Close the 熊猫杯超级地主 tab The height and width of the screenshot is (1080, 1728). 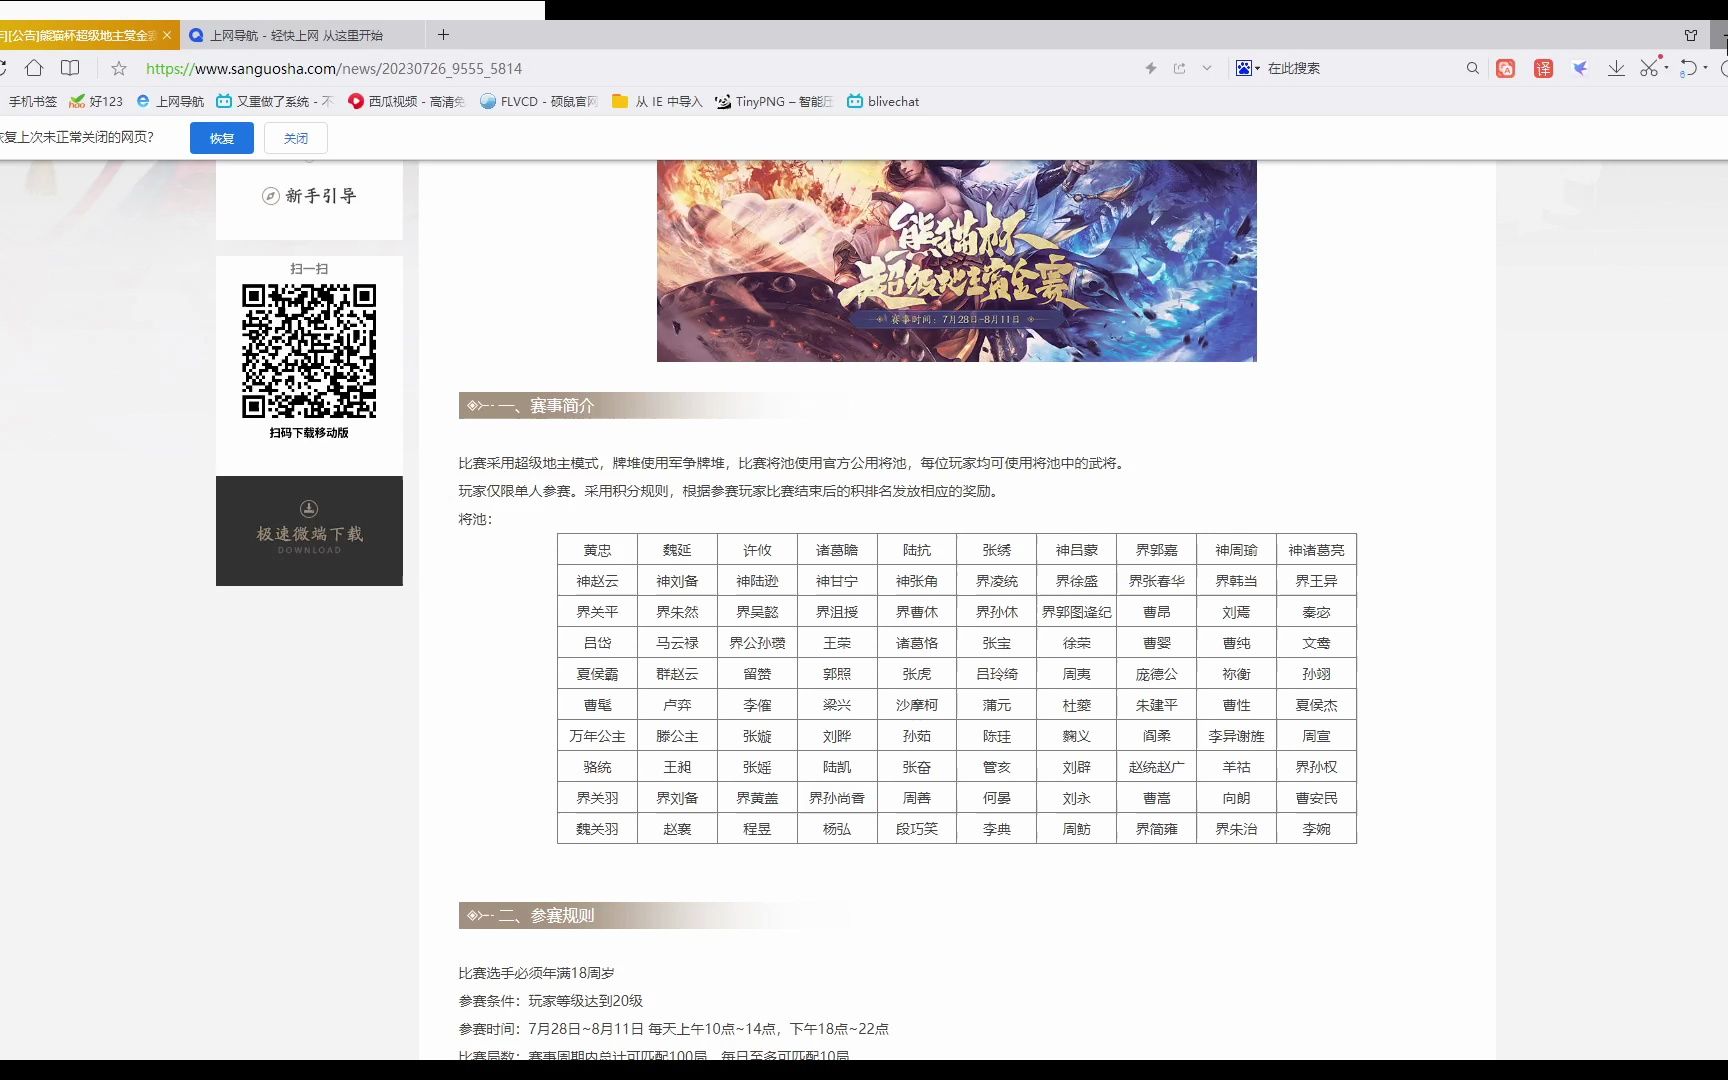pyautogui.click(x=167, y=35)
